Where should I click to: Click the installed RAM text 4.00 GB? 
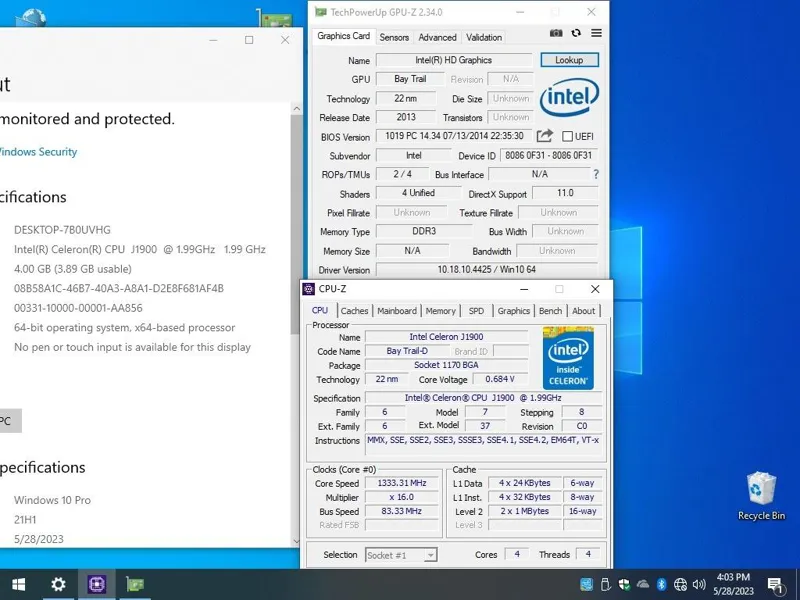[x=72, y=268]
